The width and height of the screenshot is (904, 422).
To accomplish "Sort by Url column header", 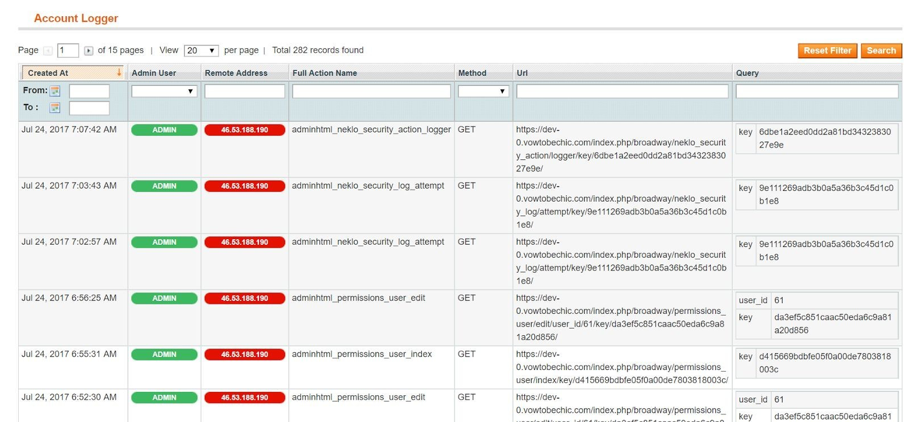I will (x=522, y=73).
